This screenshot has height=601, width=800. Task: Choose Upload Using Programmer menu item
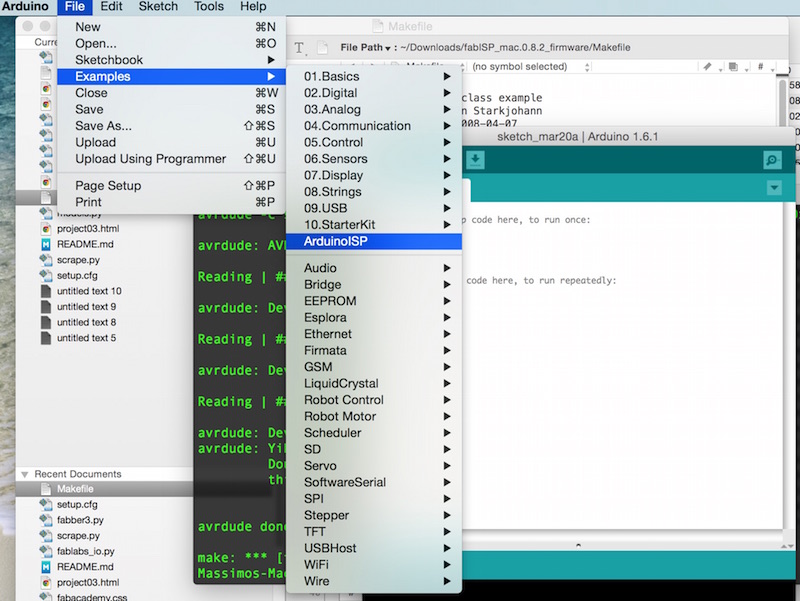(150, 159)
